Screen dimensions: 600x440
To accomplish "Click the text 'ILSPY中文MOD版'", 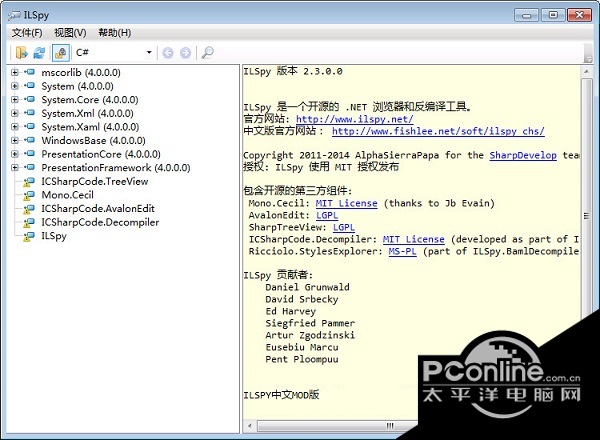I will [x=281, y=395].
